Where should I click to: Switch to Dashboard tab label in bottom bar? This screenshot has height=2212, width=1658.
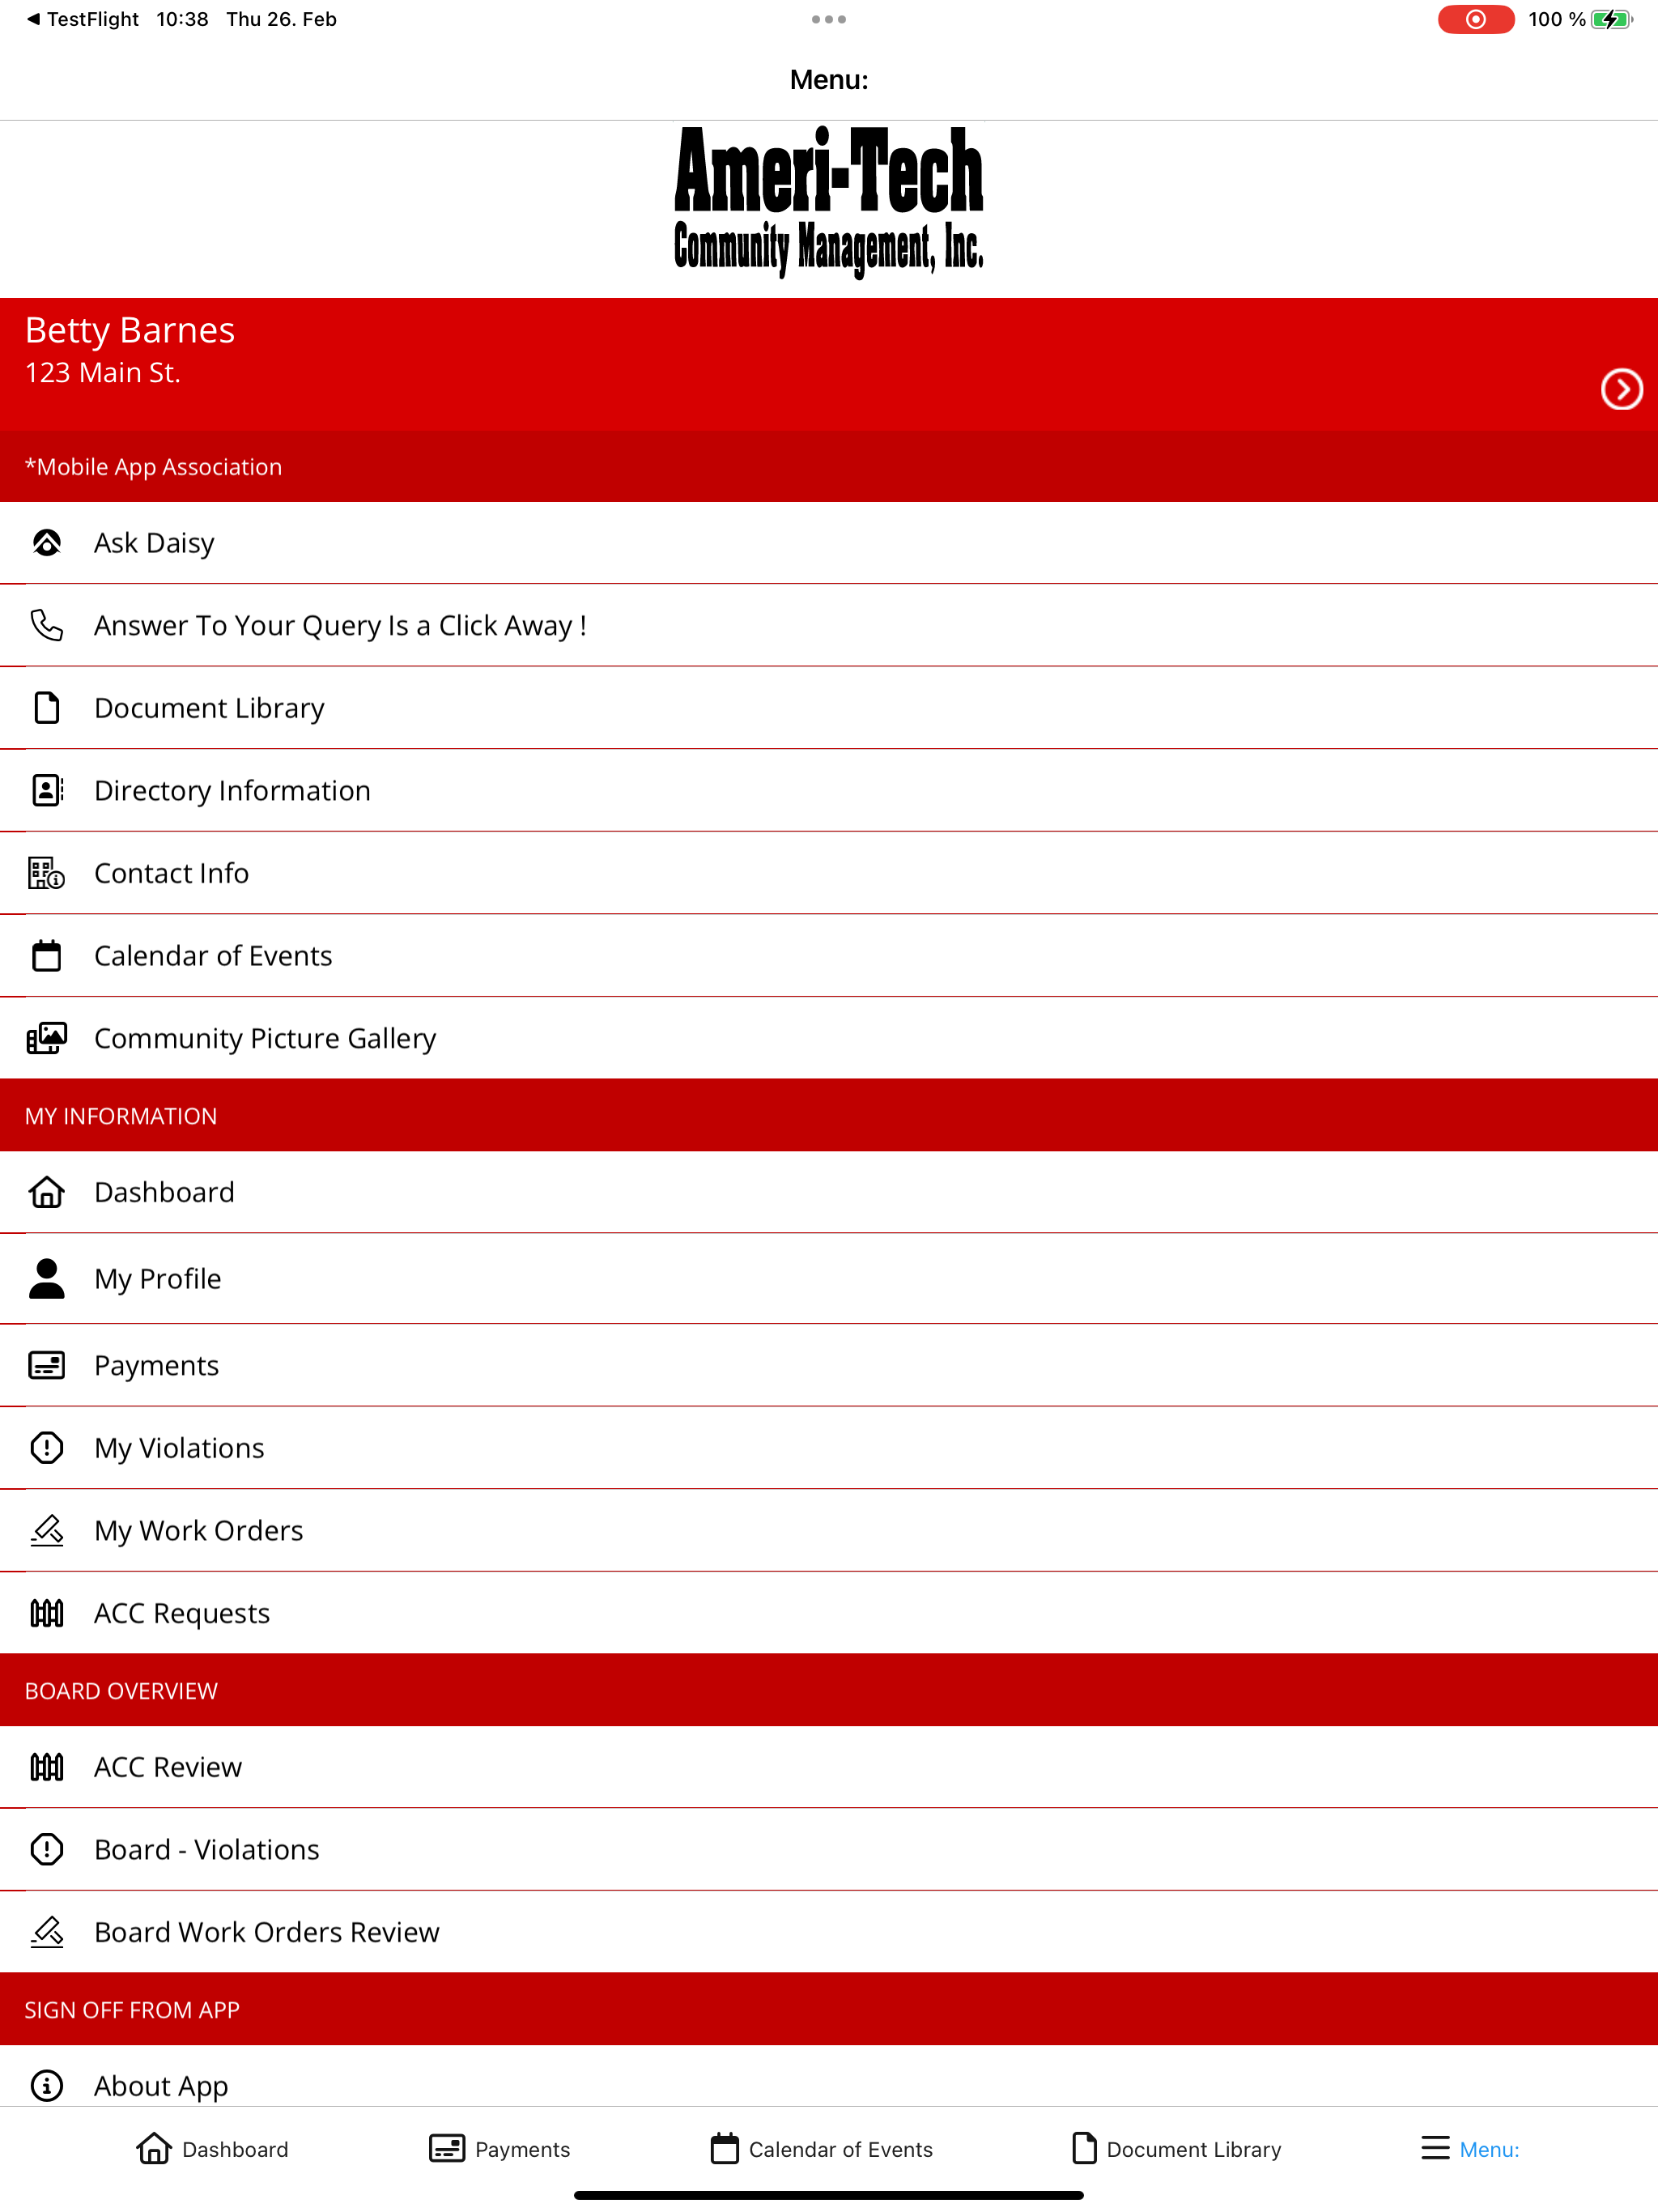(235, 2149)
